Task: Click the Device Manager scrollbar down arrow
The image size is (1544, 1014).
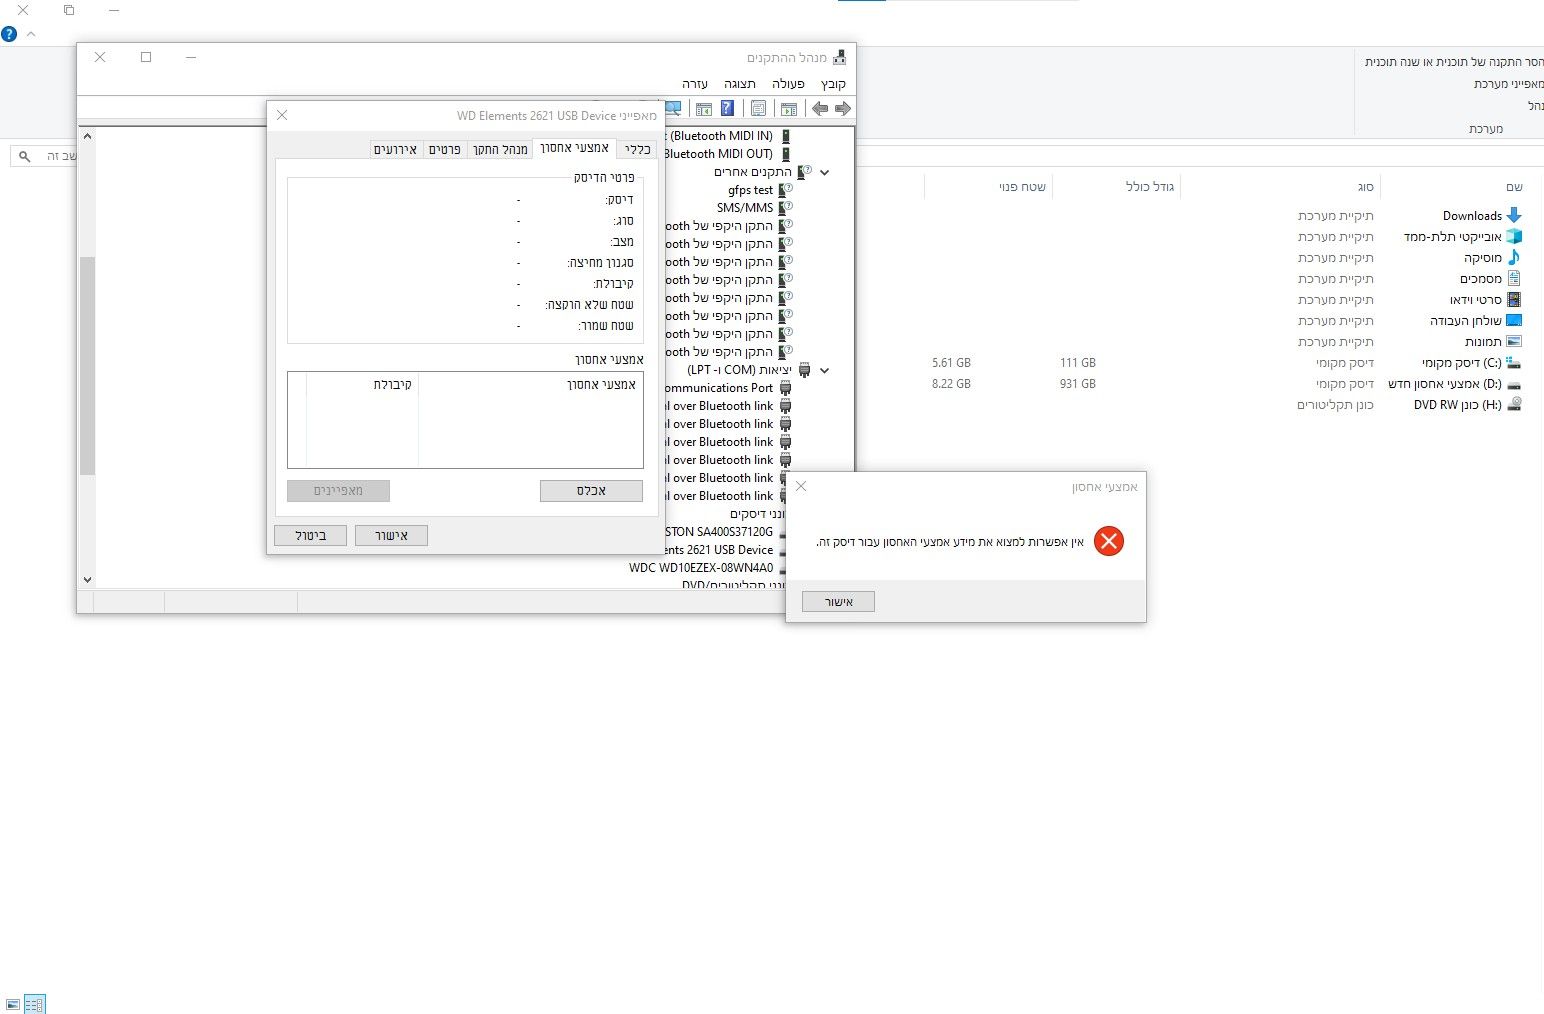Action: point(87,579)
